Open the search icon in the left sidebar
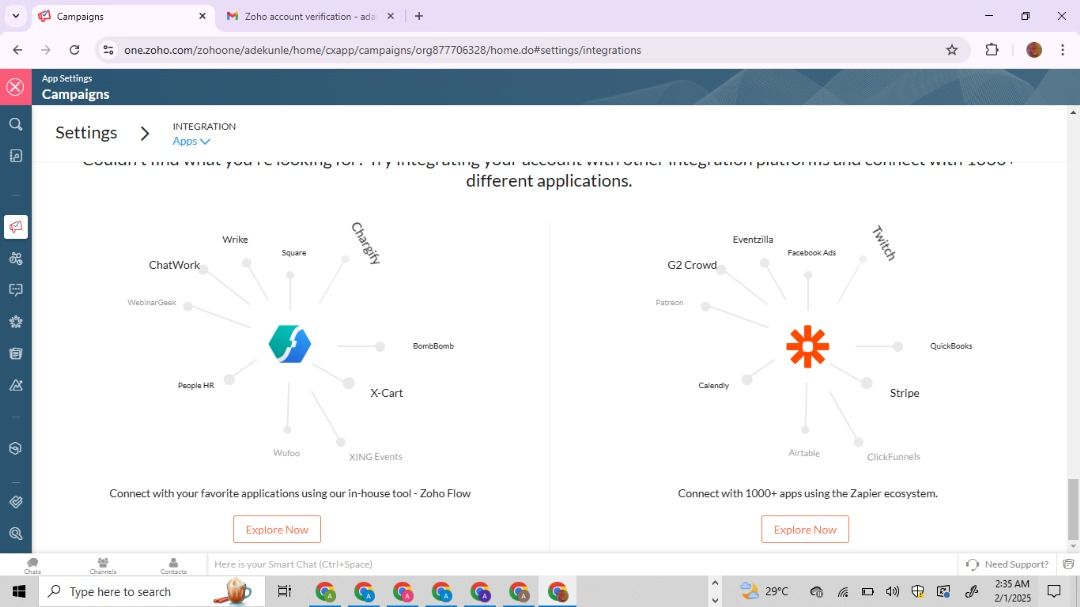The width and height of the screenshot is (1080, 607). pyautogui.click(x=16, y=124)
